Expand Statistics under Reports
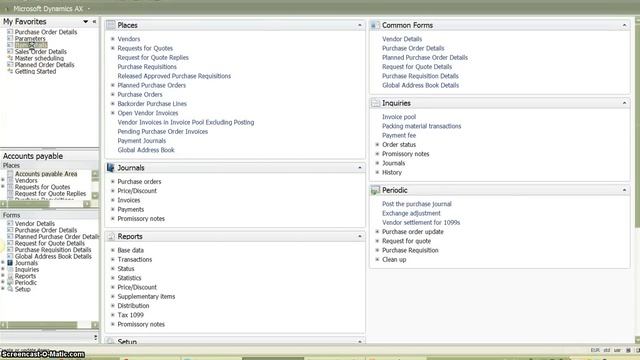This screenshot has width=640, height=360. (113, 278)
